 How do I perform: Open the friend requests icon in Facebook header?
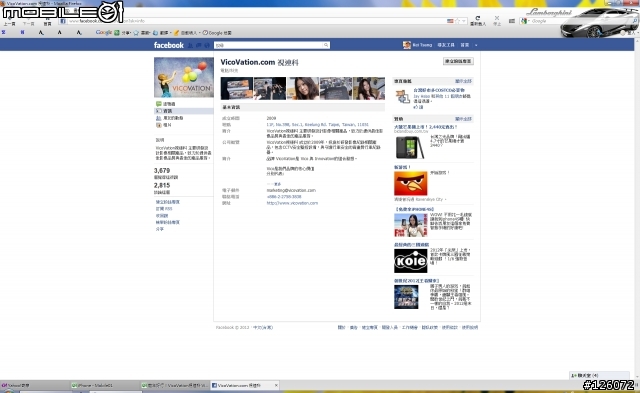coord(190,45)
